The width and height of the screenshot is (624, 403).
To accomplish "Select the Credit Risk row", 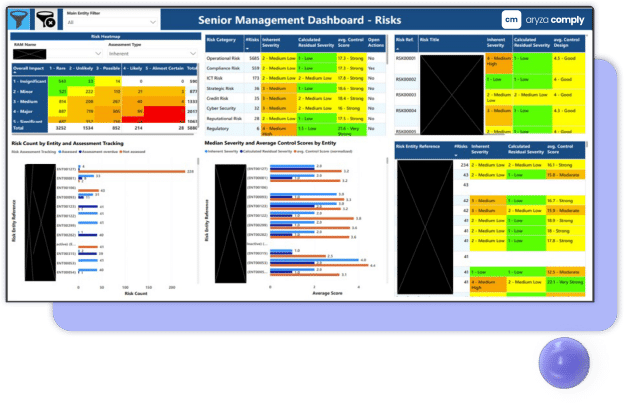I will (295, 98).
